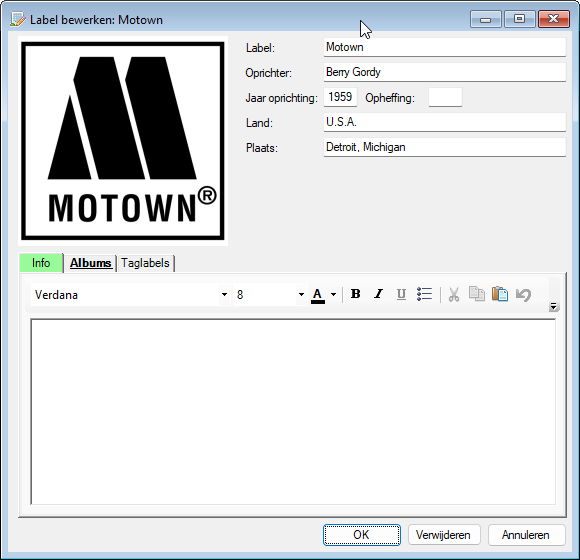
Task: Open the Taglabels tab
Action: (x=145, y=263)
